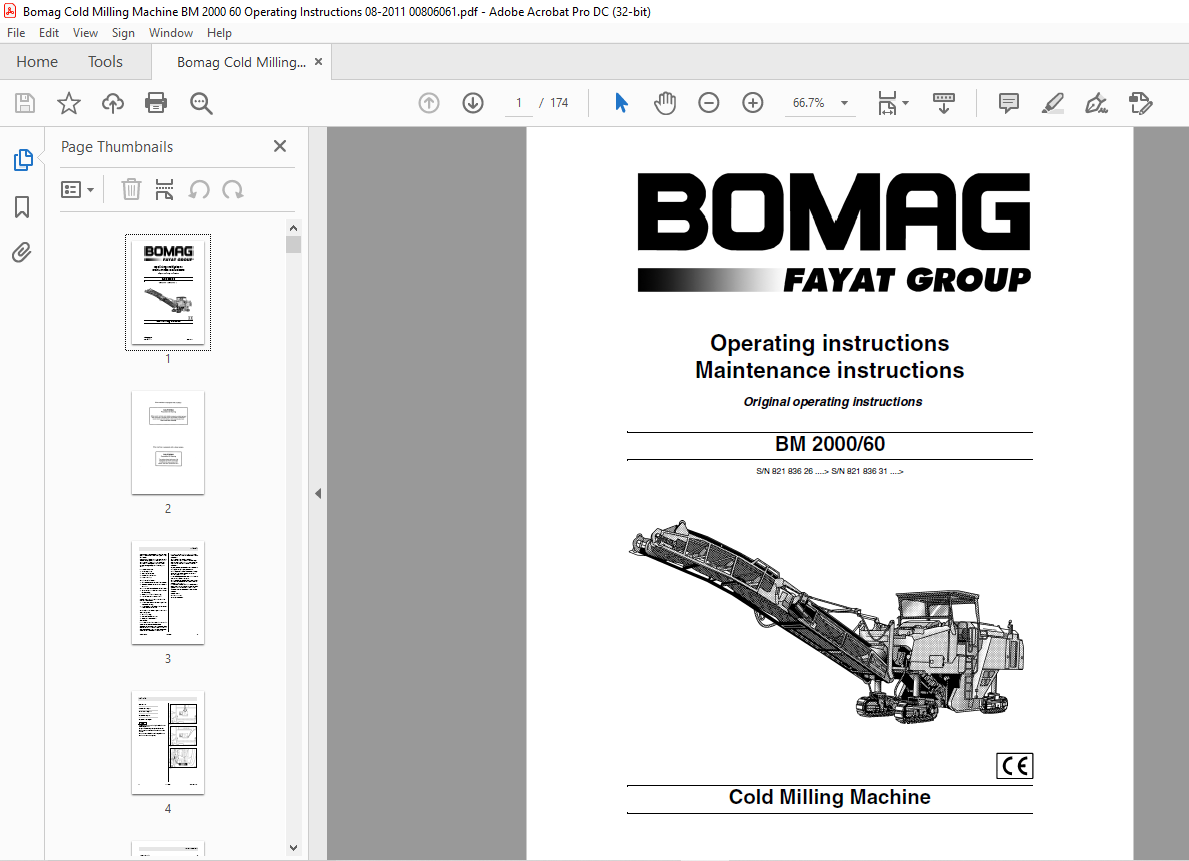The width and height of the screenshot is (1189, 861).
Task: Collapse the navigation pane arrow
Action: click(318, 494)
